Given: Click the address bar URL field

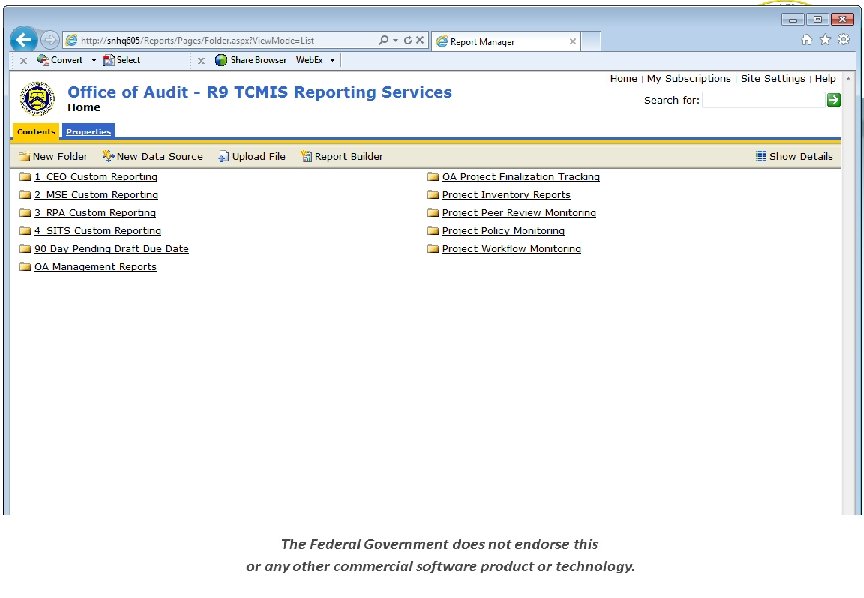Looking at the screenshot, I should pos(220,40).
